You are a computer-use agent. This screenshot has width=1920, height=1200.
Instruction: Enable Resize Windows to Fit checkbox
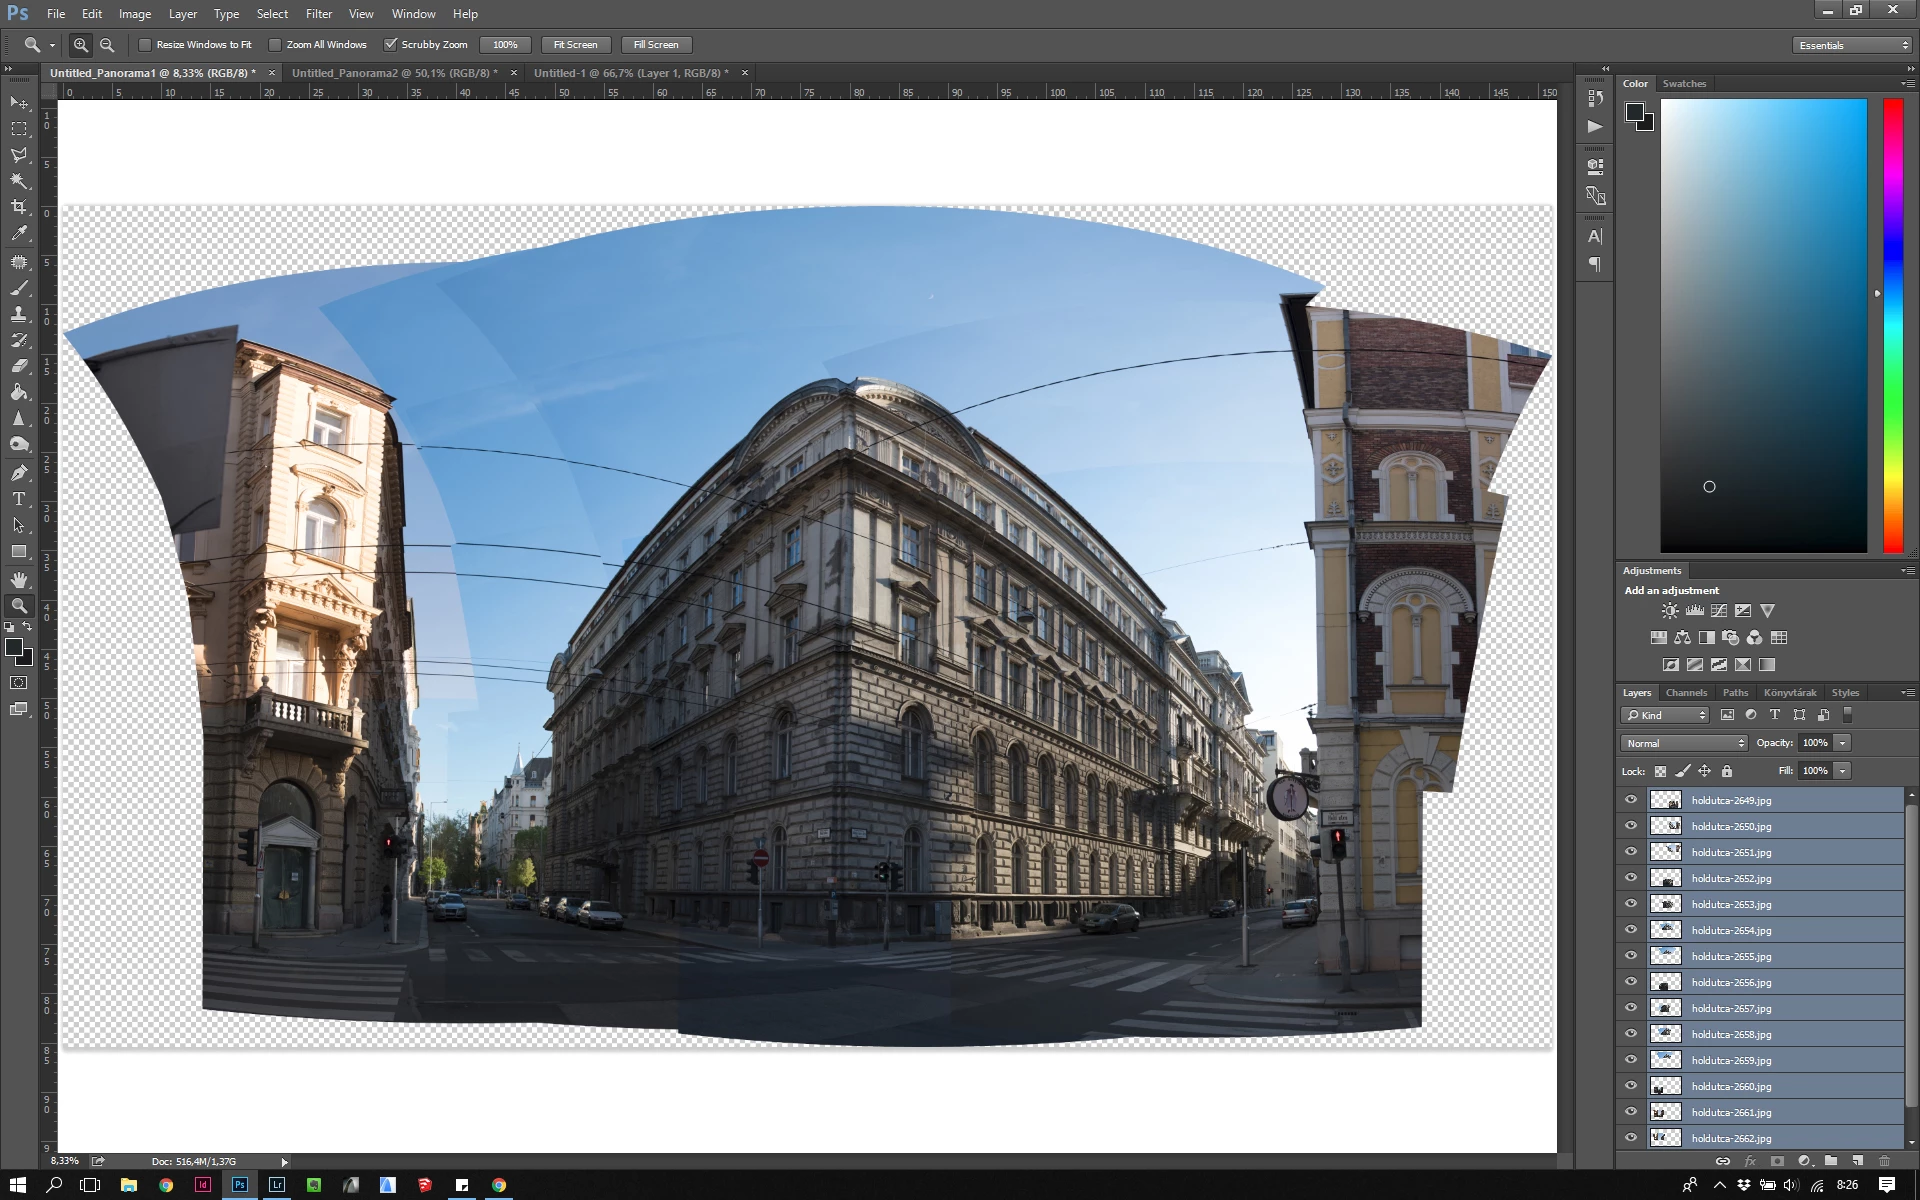tap(145, 45)
